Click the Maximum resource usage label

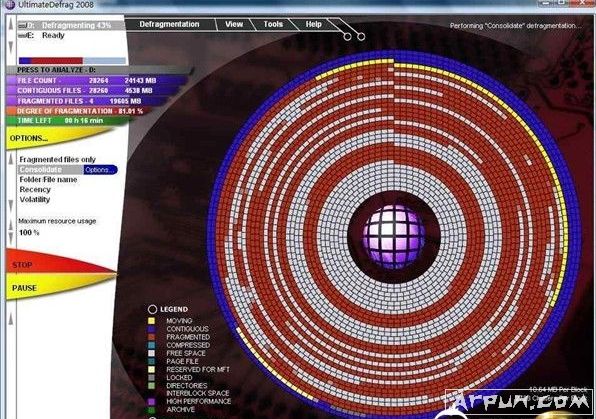click(57, 221)
